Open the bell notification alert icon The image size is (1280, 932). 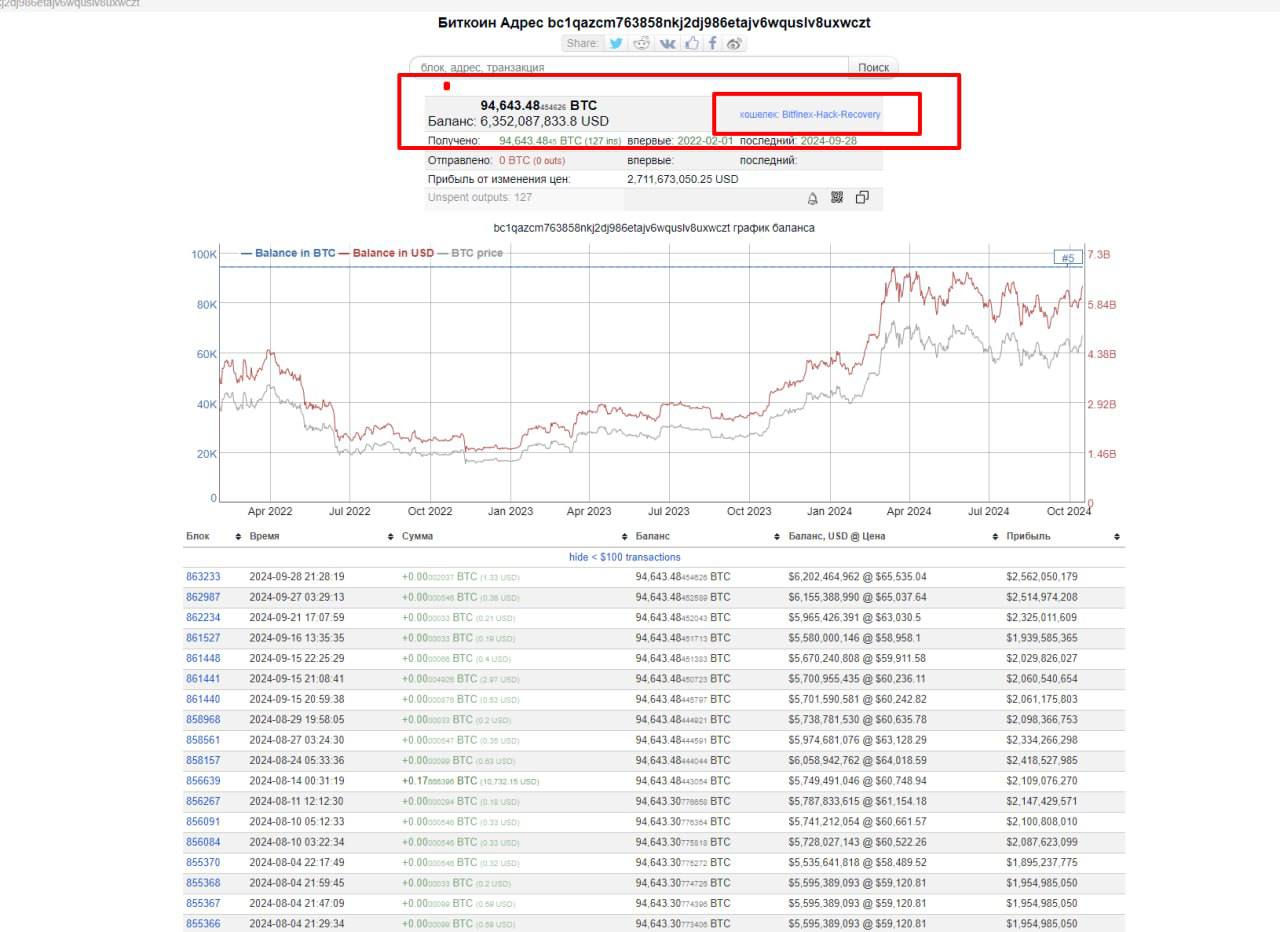(812, 198)
